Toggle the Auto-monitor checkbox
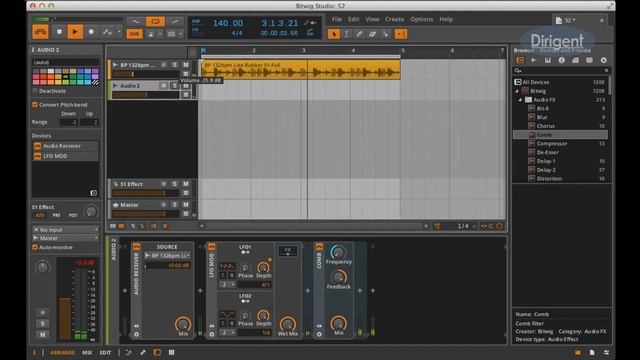Screen dimensions: 640x360 pyautogui.click(x=35, y=247)
